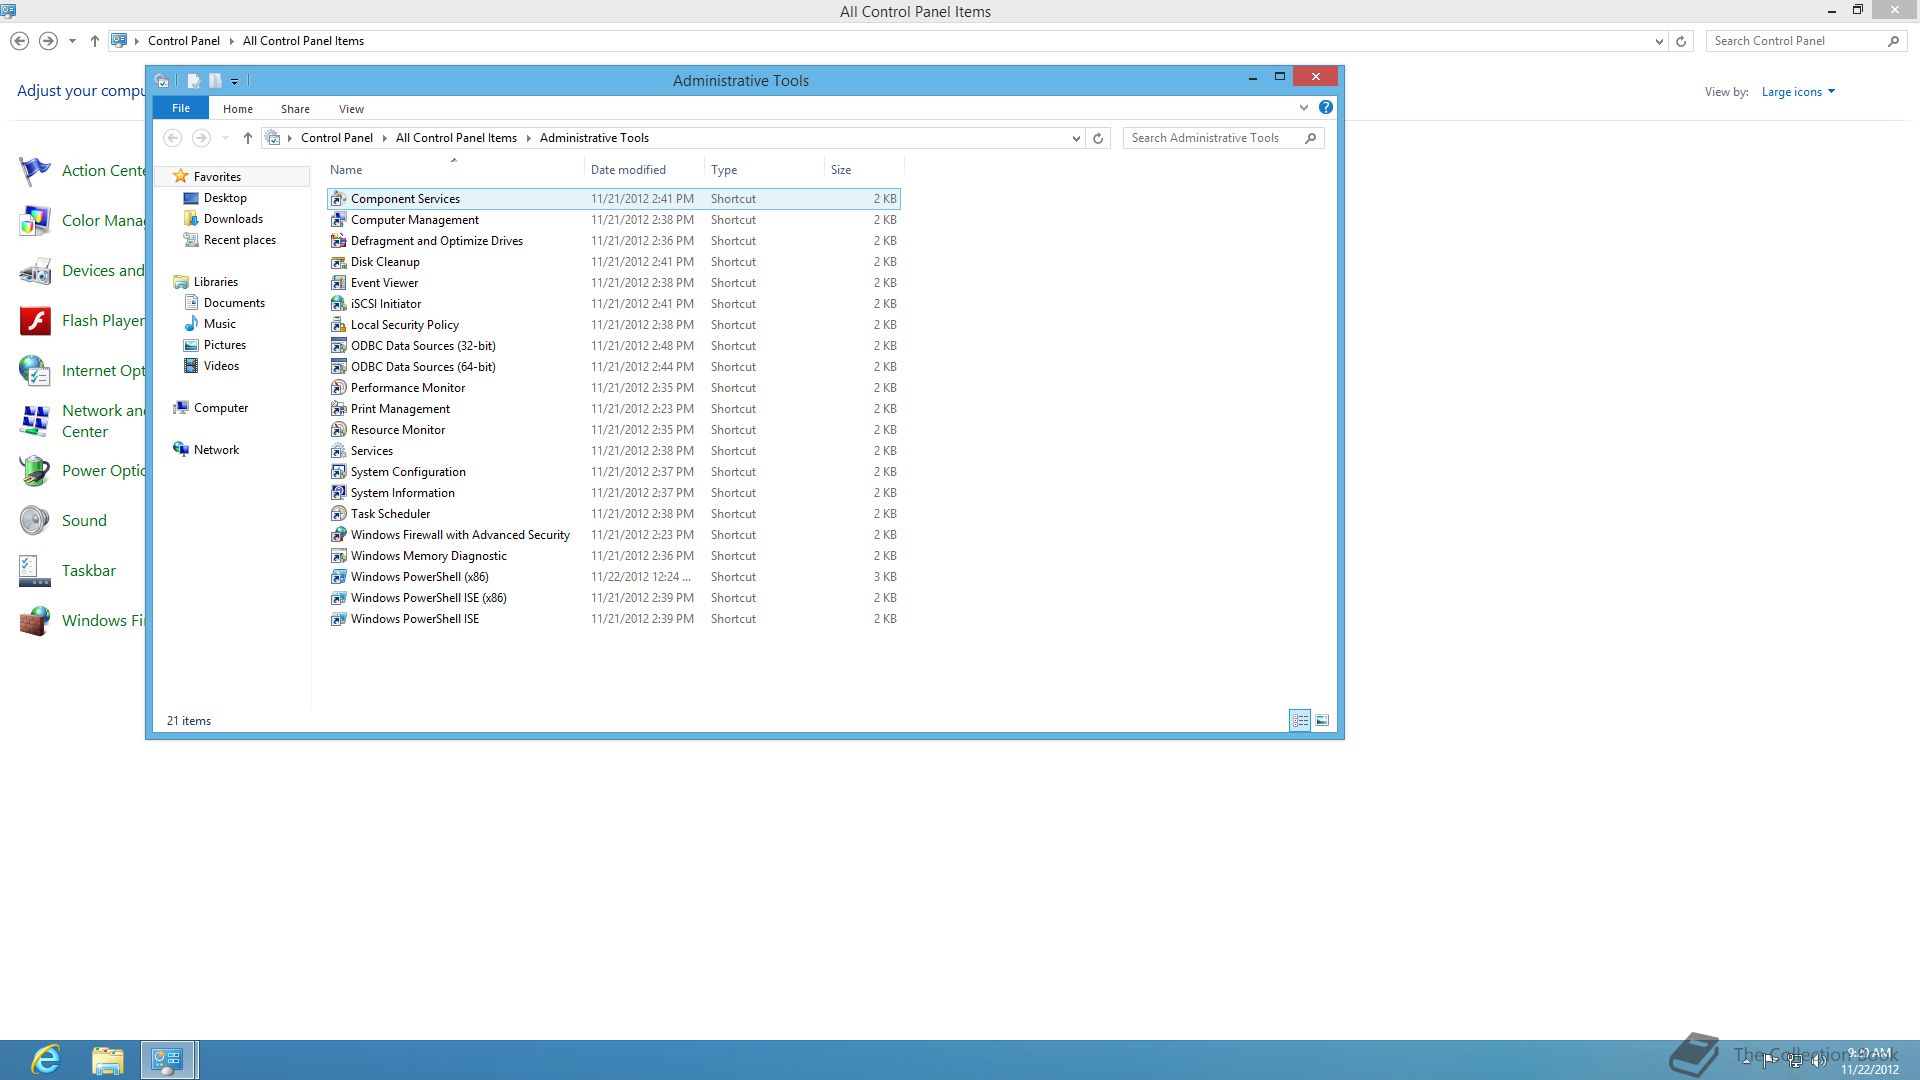Click the Defragment and Optimize Drives icon

pyautogui.click(x=338, y=241)
